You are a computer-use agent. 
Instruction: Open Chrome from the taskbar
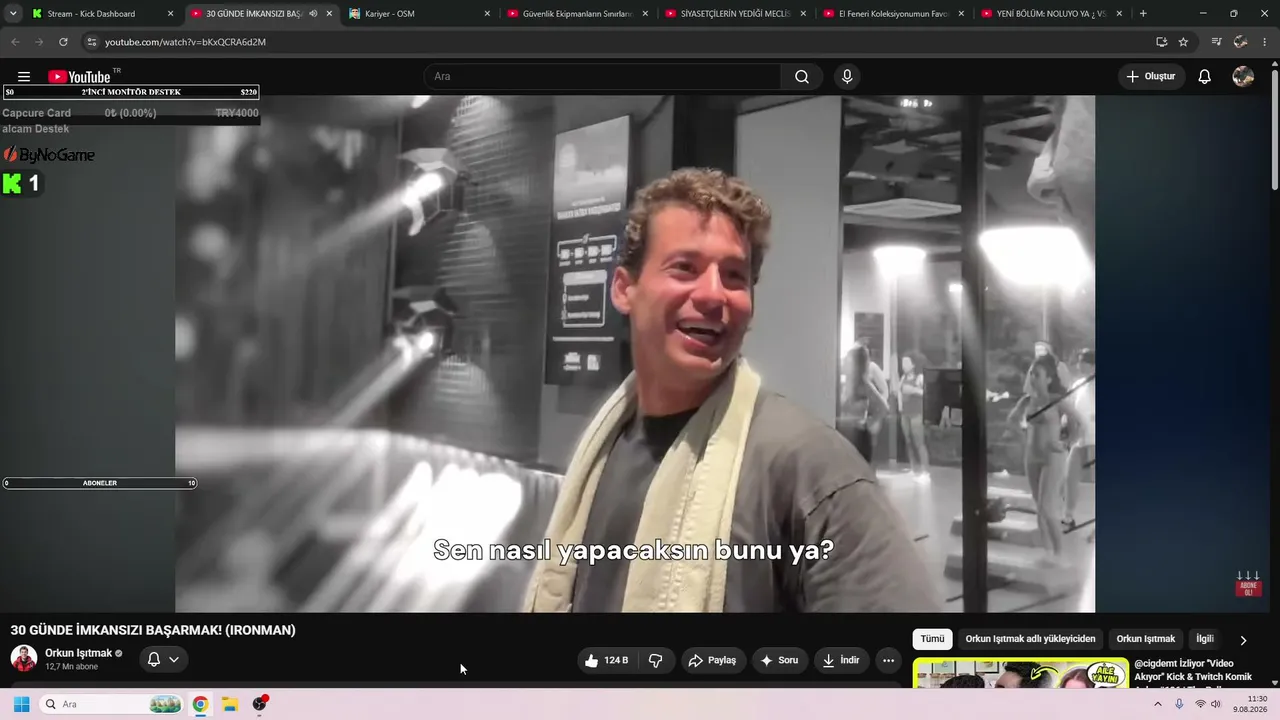pyautogui.click(x=200, y=704)
